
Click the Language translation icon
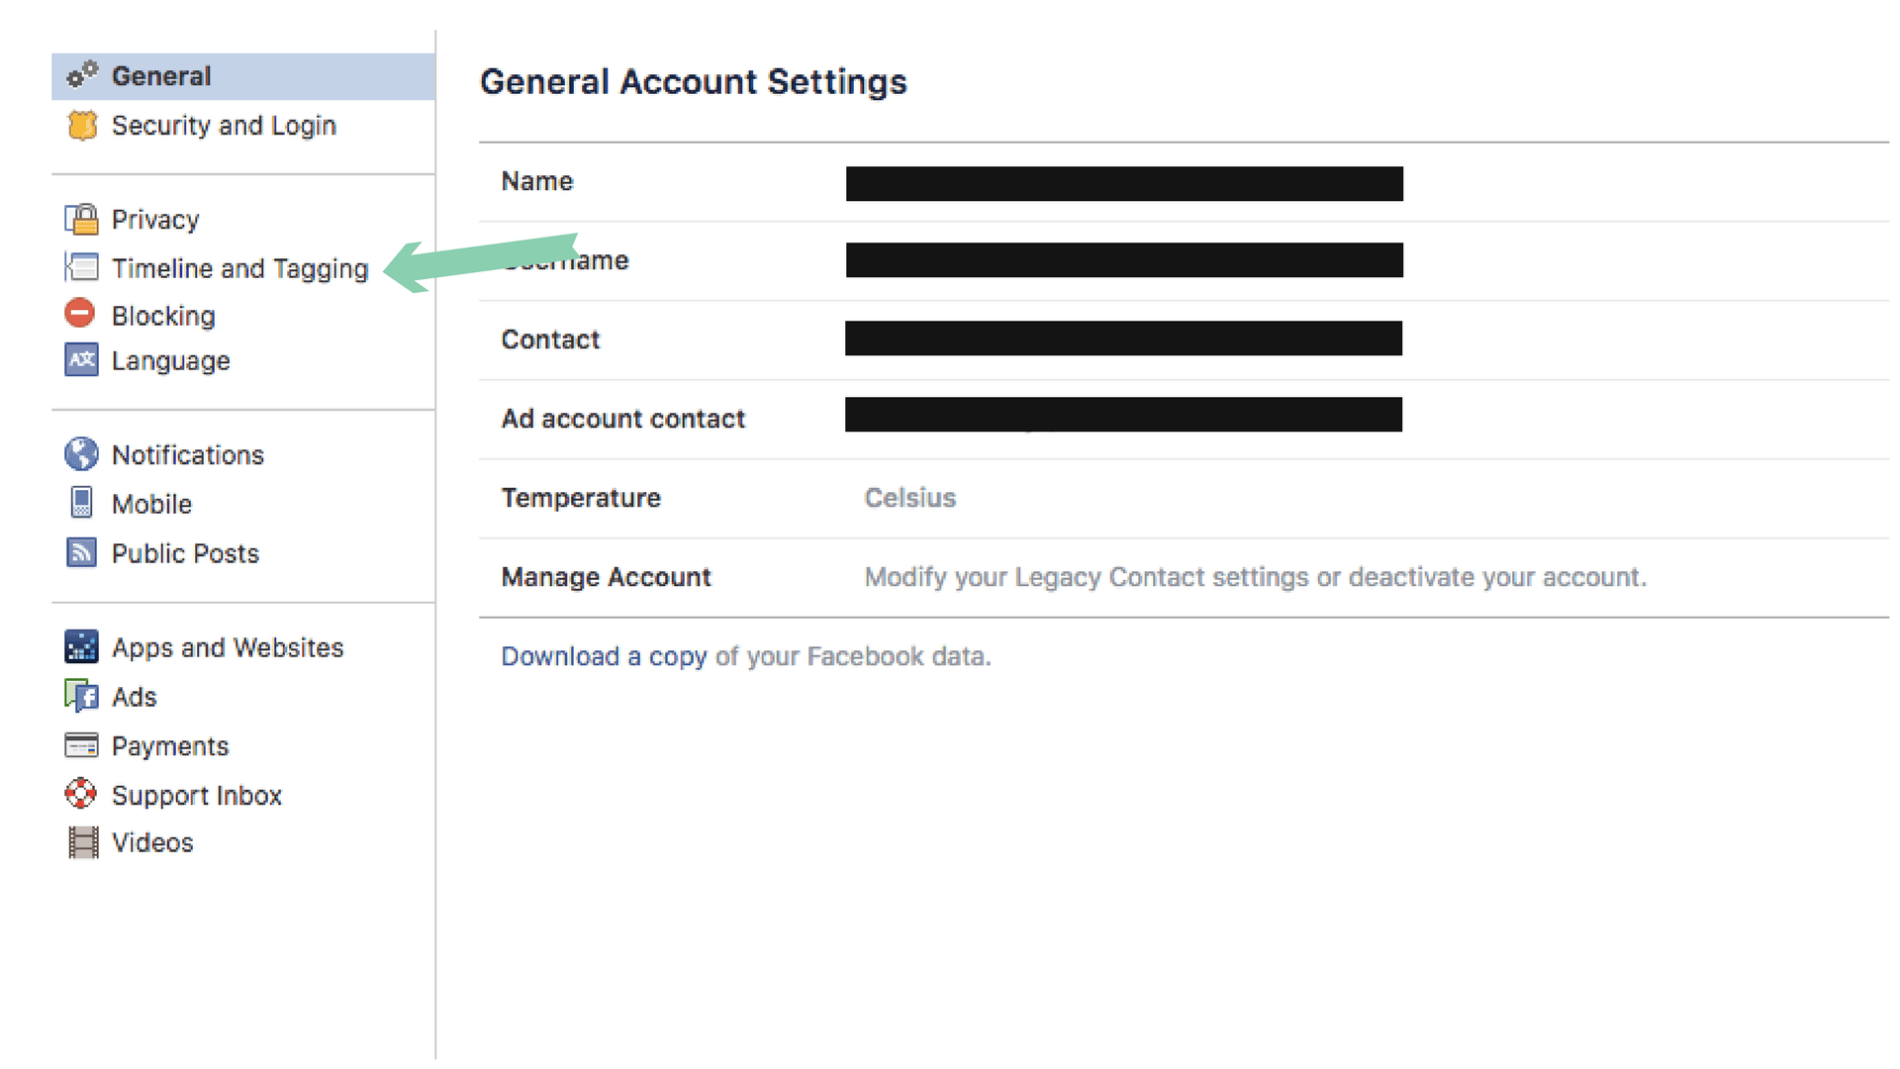coord(82,360)
